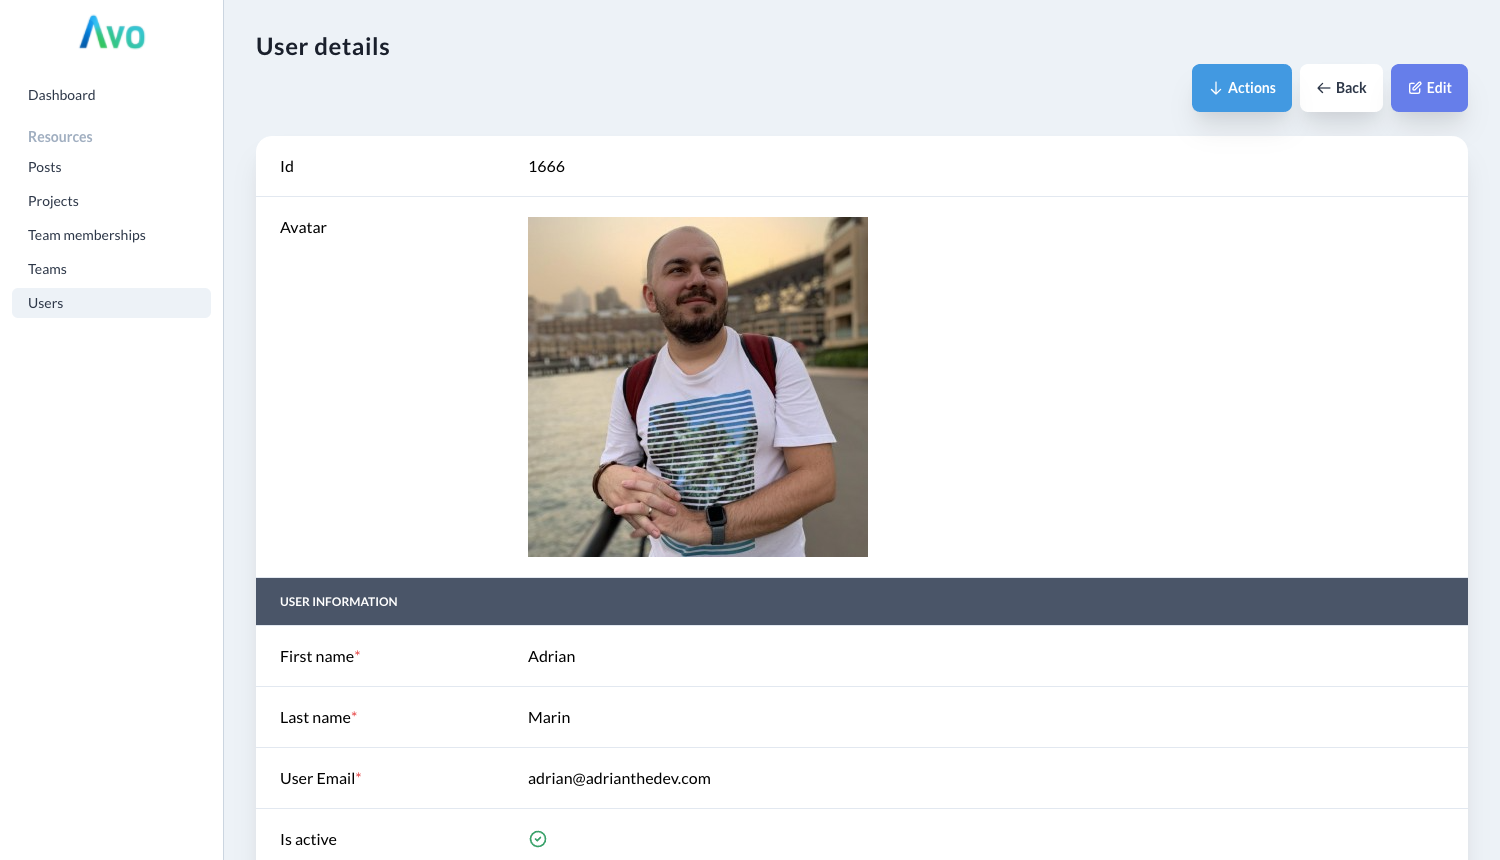Screen dimensions: 1500x860
Task: Click the Avatar field label
Action: point(303,227)
